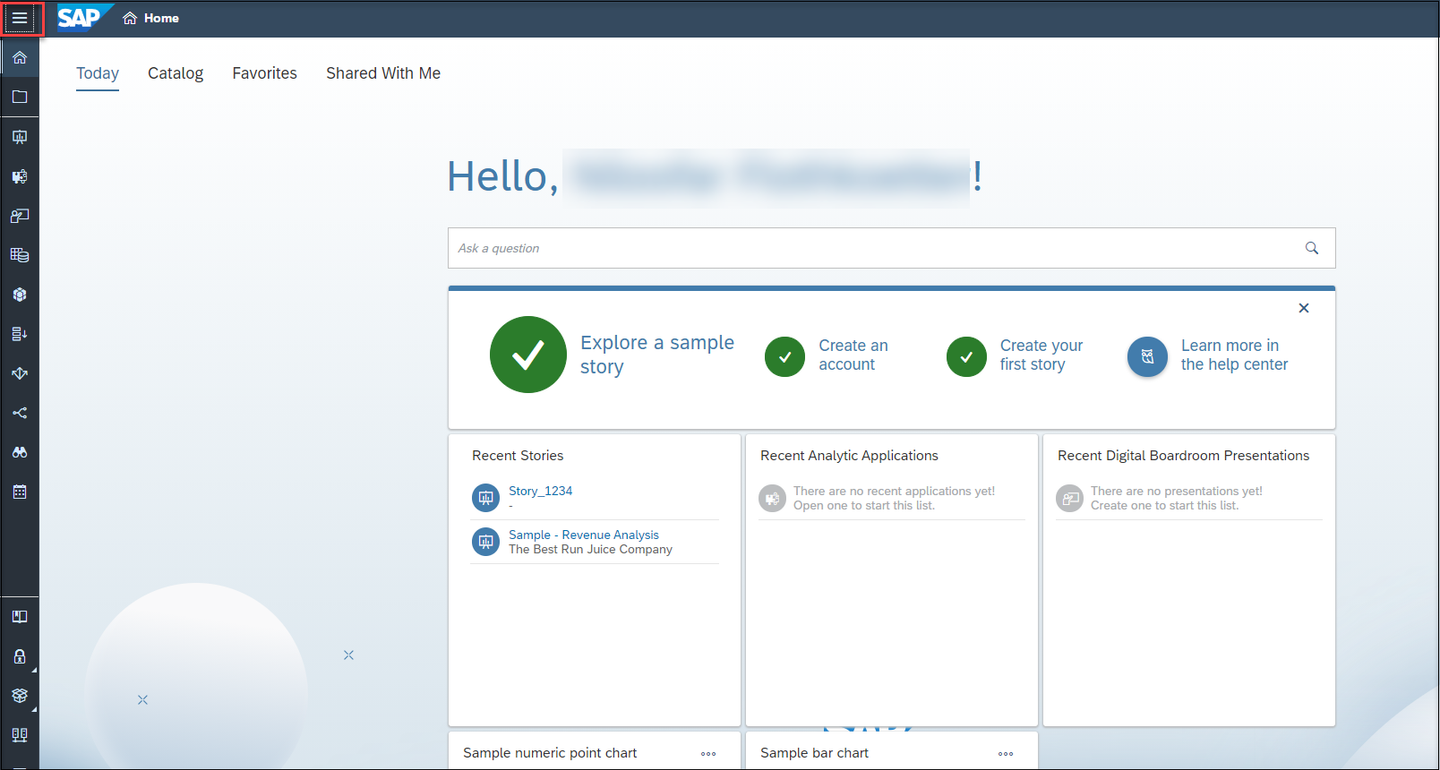1440x770 pixels.
Task: Click the Sample - Revenue Analysis story icon
Action: tap(485, 541)
